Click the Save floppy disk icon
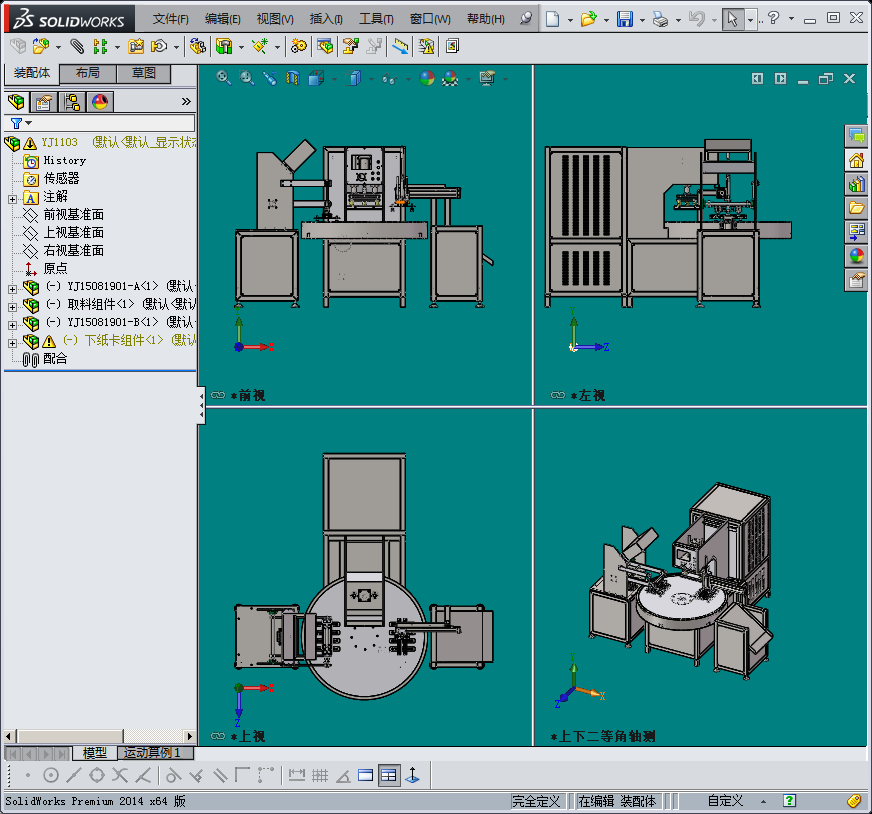Screen dimensions: 872x814 624,19
